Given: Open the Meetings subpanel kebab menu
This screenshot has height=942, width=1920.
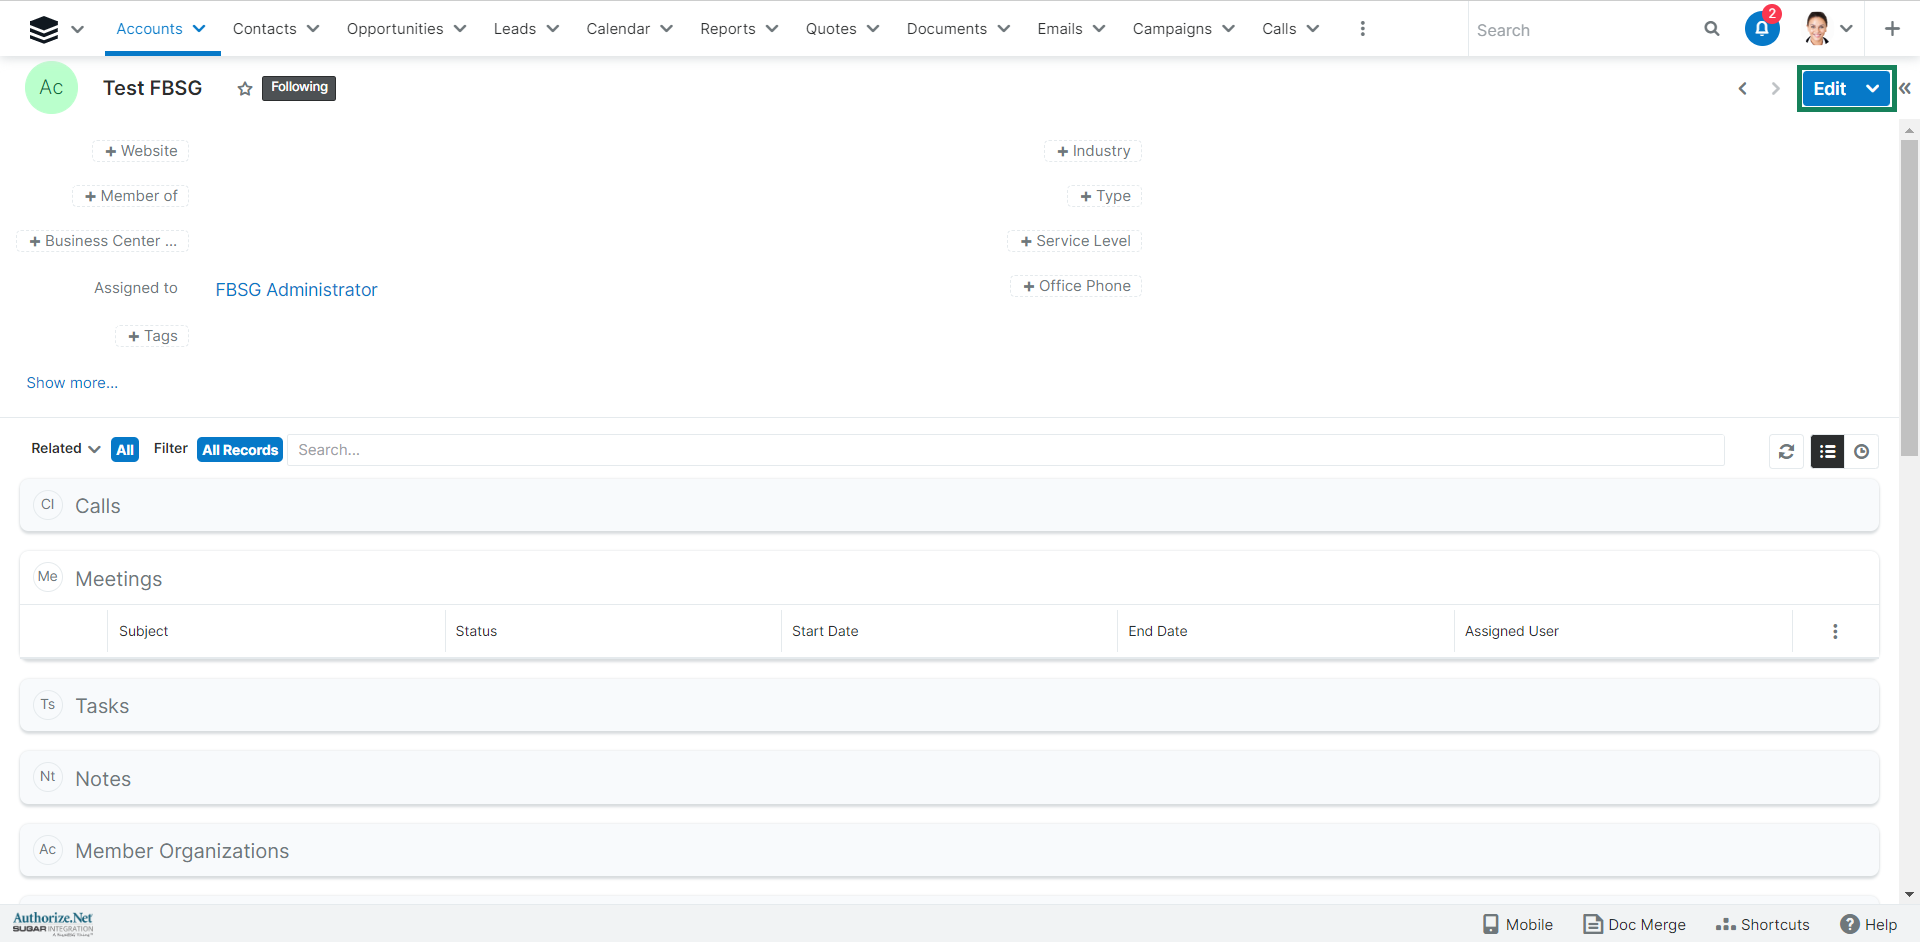Looking at the screenshot, I should pos(1835,632).
